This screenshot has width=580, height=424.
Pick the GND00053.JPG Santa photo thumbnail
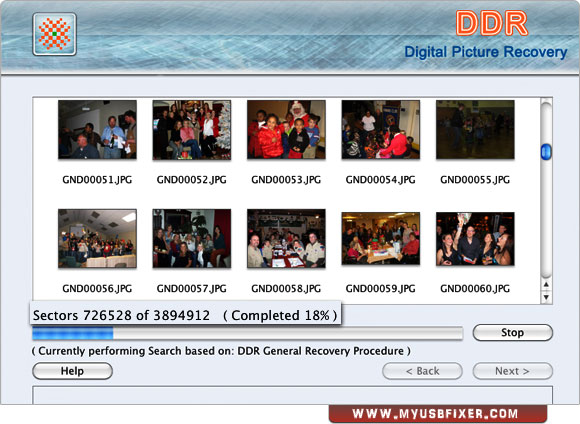click(x=286, y=129)
